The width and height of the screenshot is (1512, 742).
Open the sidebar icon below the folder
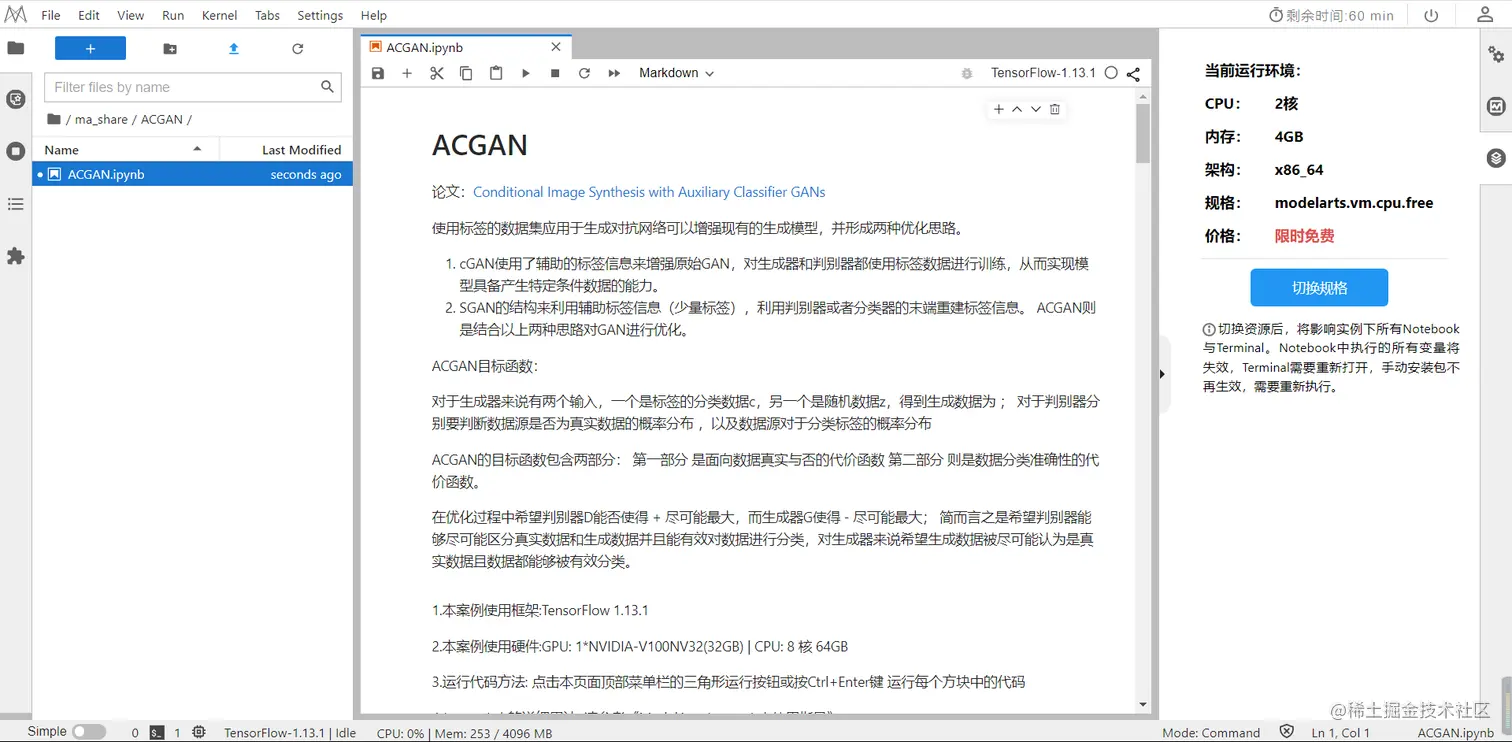coord(15,99)
